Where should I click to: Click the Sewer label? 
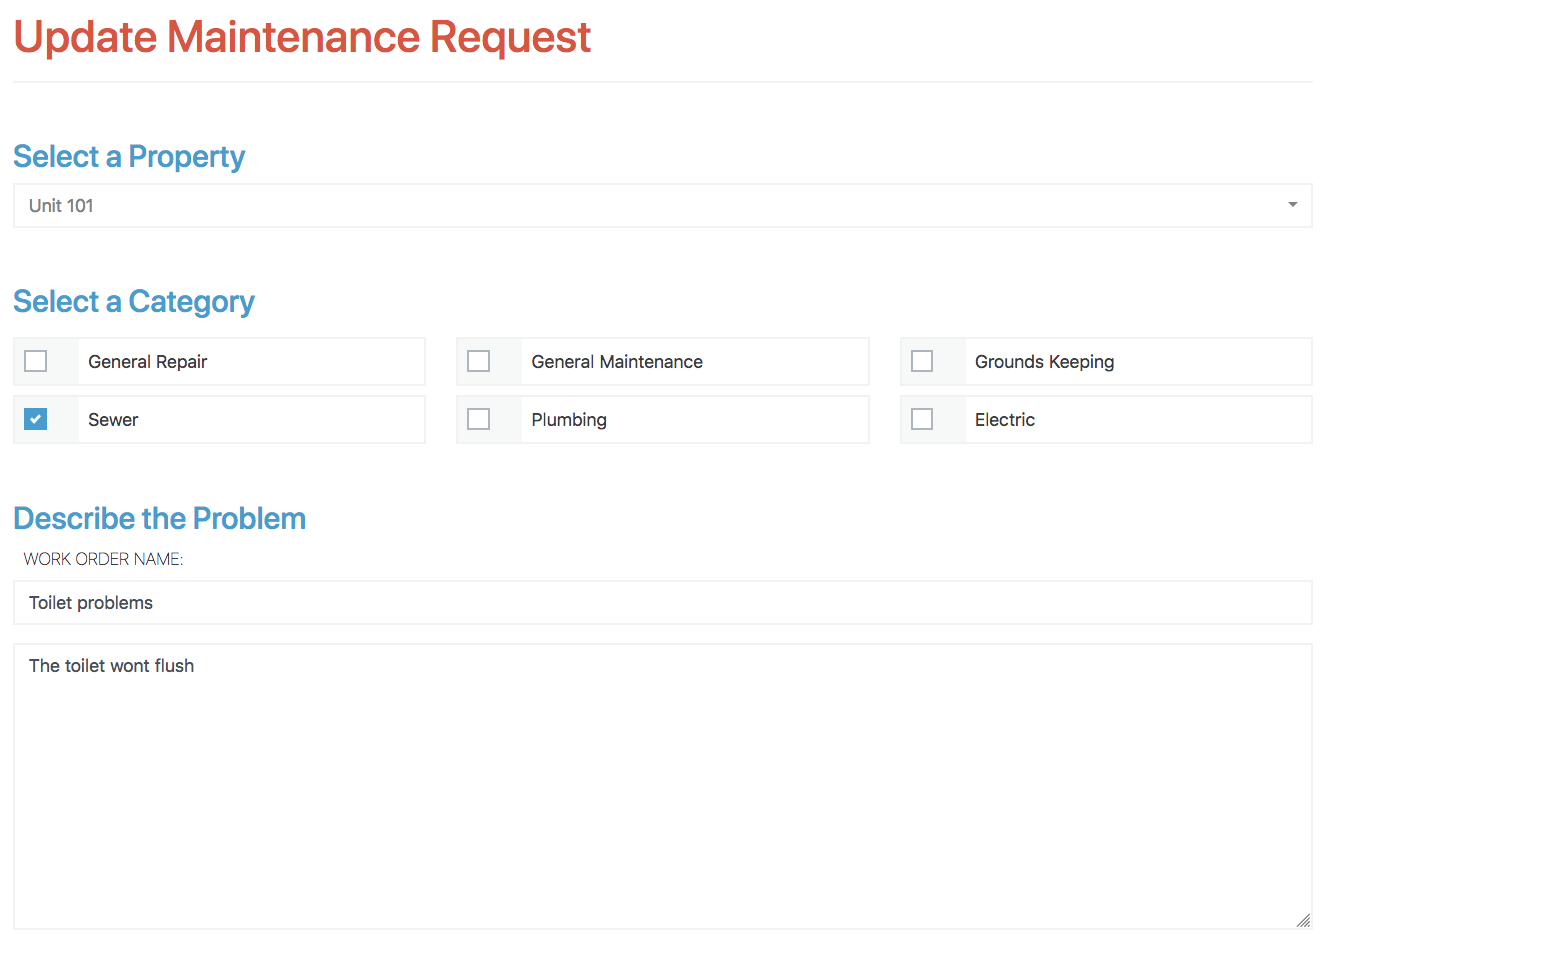click(x=113, y=420)
